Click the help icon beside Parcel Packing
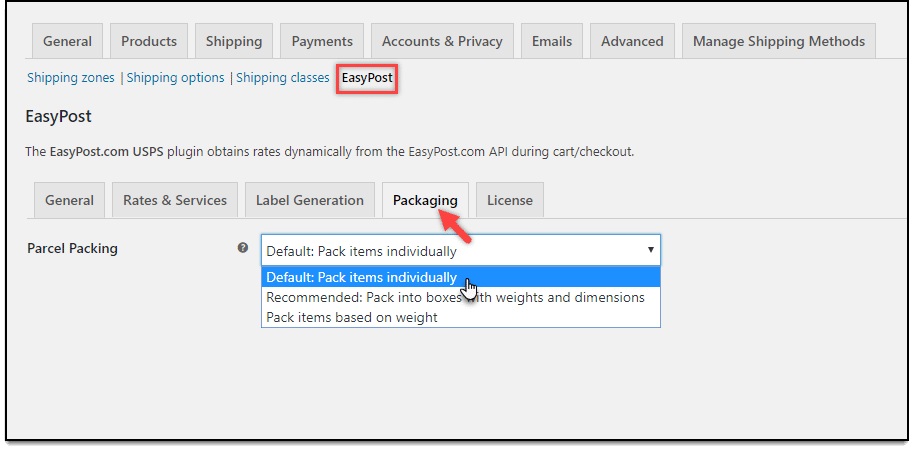The height and width of the screenshot is (451, 914). [242, 248]
